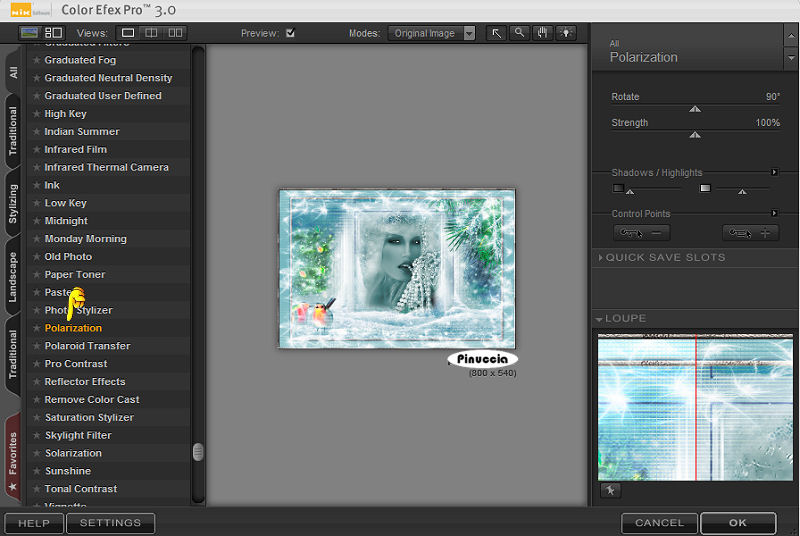Star High Key as favorite
Image resolution: width=800 pixels, height=536 pixels.
(x=37, y=114)
